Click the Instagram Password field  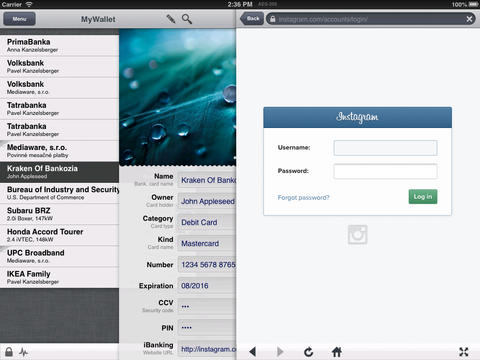385,171
